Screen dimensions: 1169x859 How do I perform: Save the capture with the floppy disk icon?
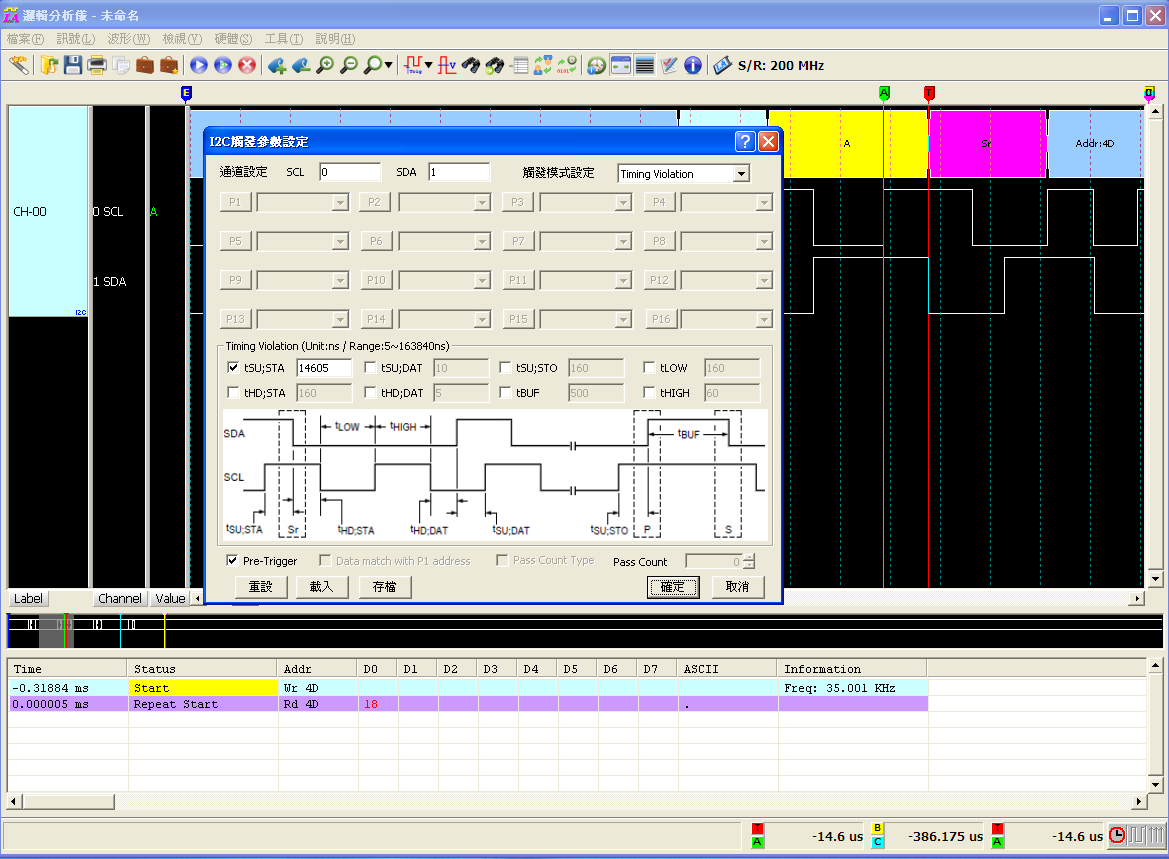click(x=73, y=66)
